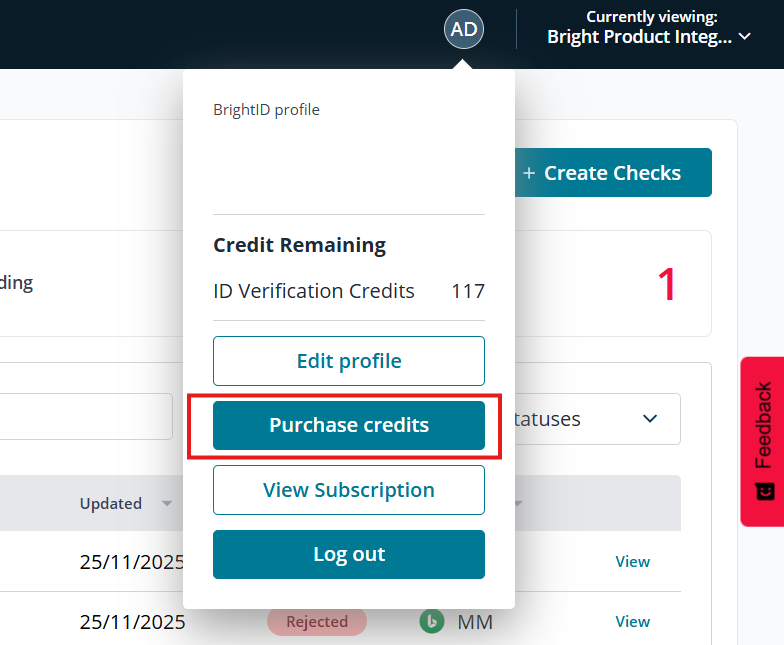Click the Credit Remaining heading
Viewport: 784px width, 645px height.
[x=300, y=245]
